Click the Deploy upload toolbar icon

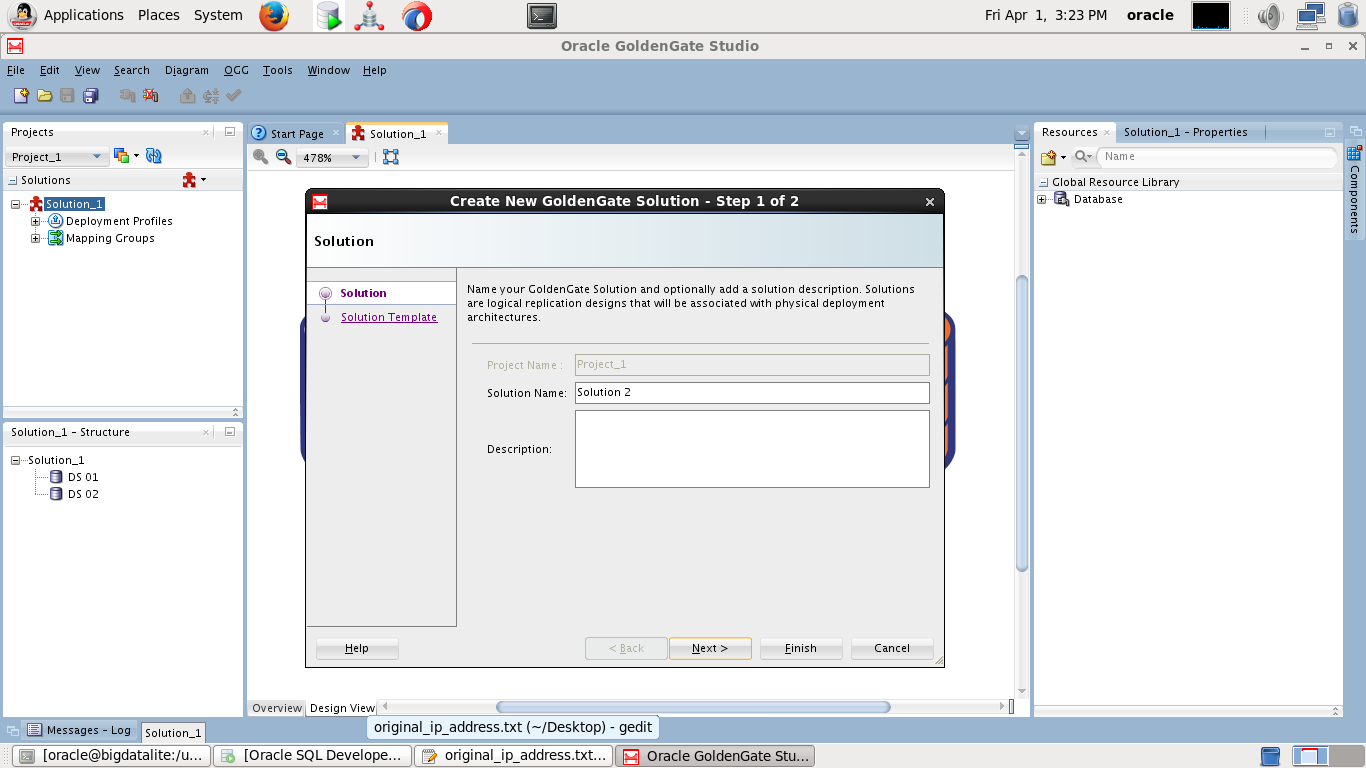(187, 96)
